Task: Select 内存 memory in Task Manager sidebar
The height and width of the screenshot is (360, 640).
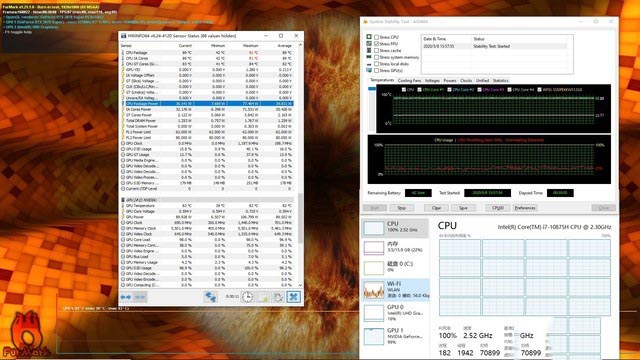Action: [395, 247]
